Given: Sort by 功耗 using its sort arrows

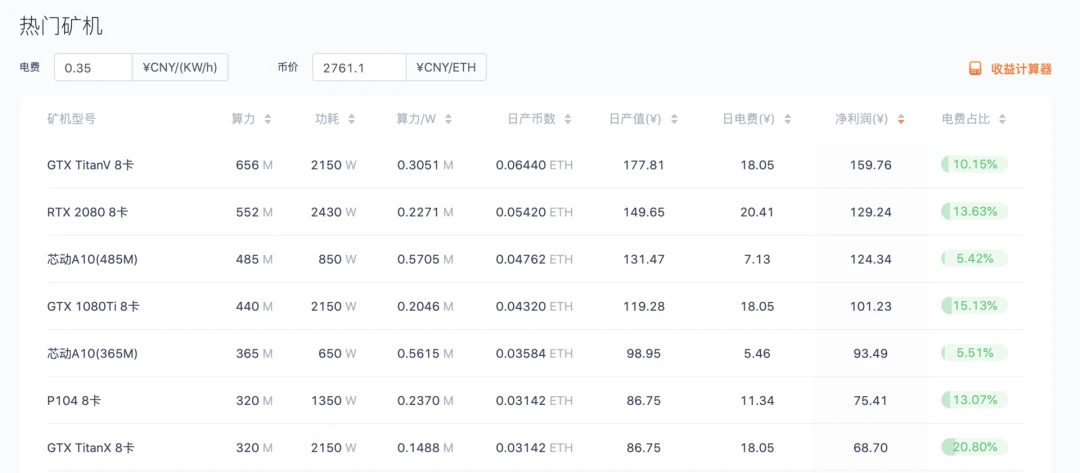Looking at the screenshot, I should pyautogui.click(x=351, y=119).
